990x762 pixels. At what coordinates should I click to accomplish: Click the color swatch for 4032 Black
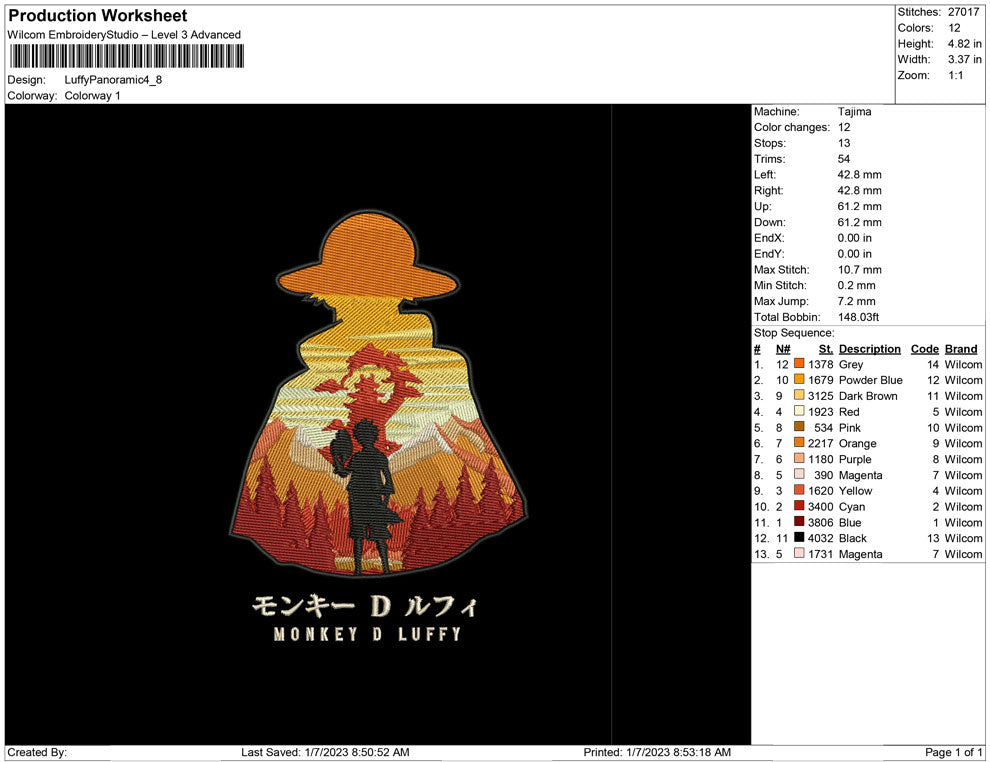pos(799,537)
